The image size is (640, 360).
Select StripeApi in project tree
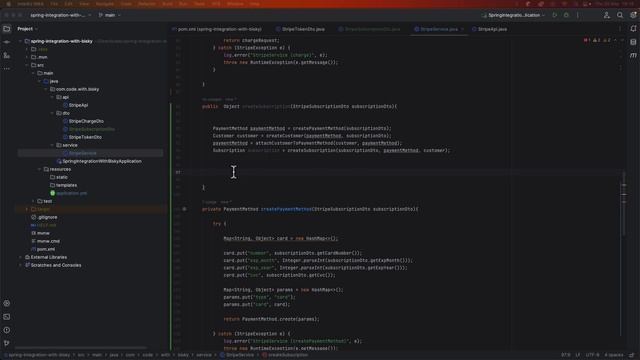[x=78, y=105]
